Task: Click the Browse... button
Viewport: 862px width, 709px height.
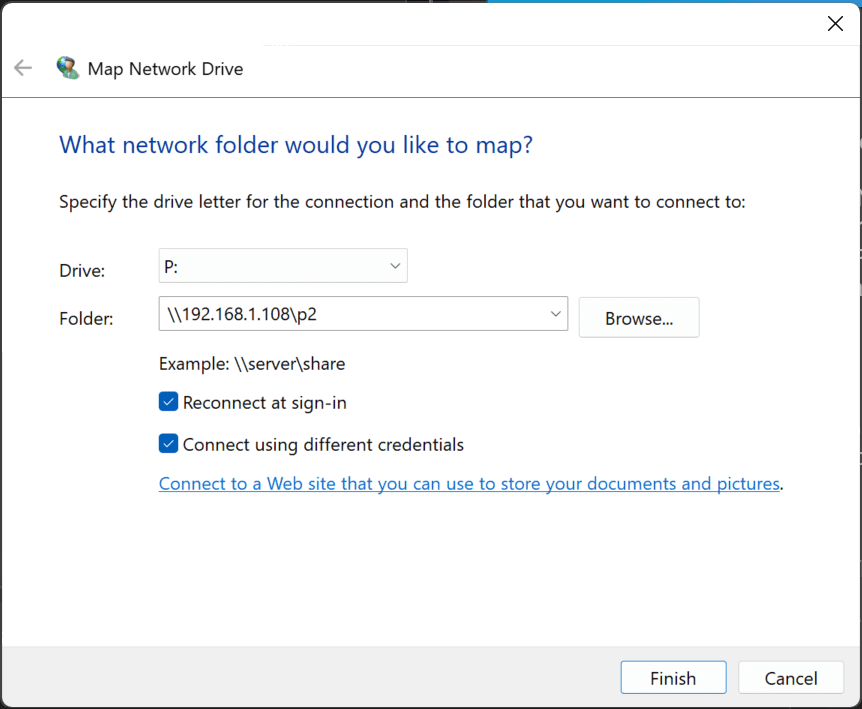Action: tap(639, 318)
